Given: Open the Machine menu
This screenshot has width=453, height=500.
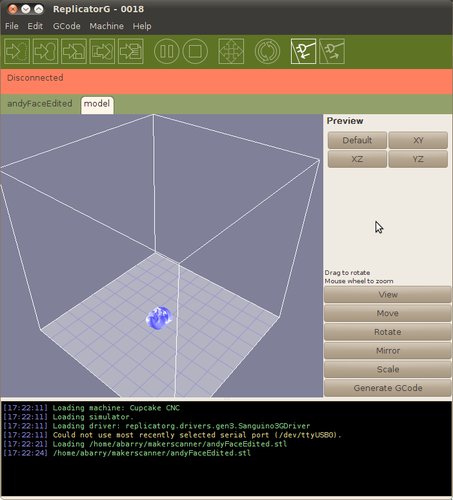Looking at the screenshot, I should [106, 26].
